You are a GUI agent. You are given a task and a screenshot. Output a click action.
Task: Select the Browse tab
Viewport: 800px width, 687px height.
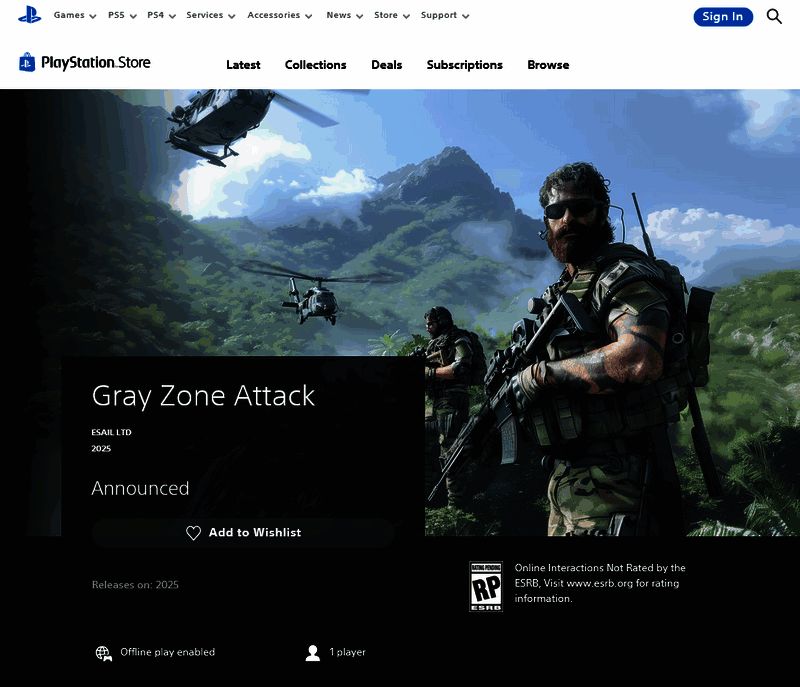click(x=548, y=65)
